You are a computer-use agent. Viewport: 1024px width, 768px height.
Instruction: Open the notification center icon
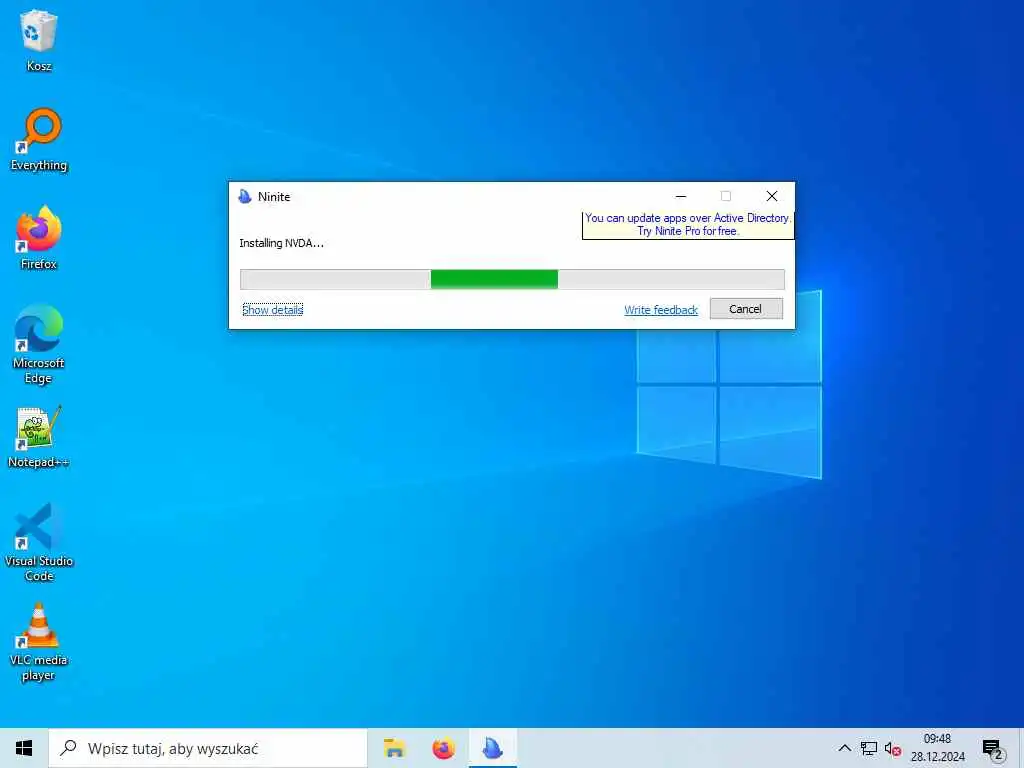tap(993, 750)
